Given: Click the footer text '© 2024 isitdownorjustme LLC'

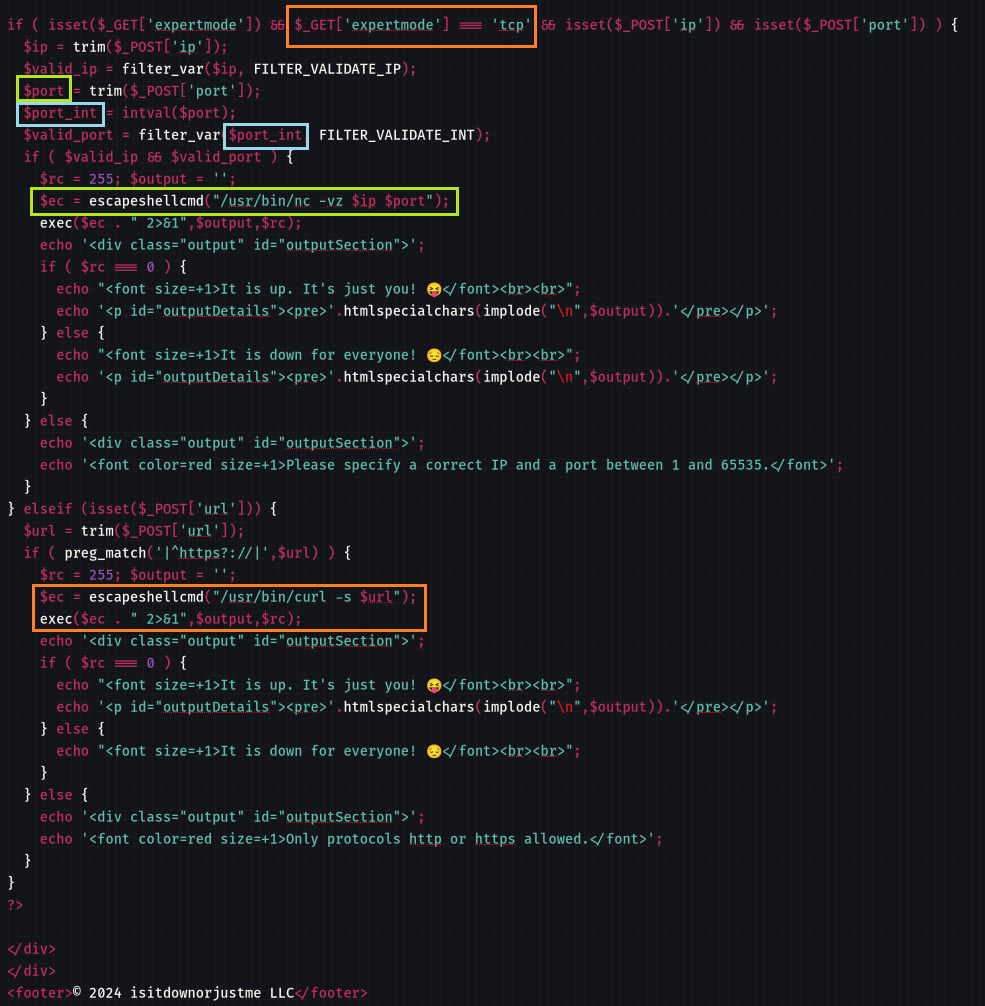Looking at the screenshot, I should [x=183, y=993].
